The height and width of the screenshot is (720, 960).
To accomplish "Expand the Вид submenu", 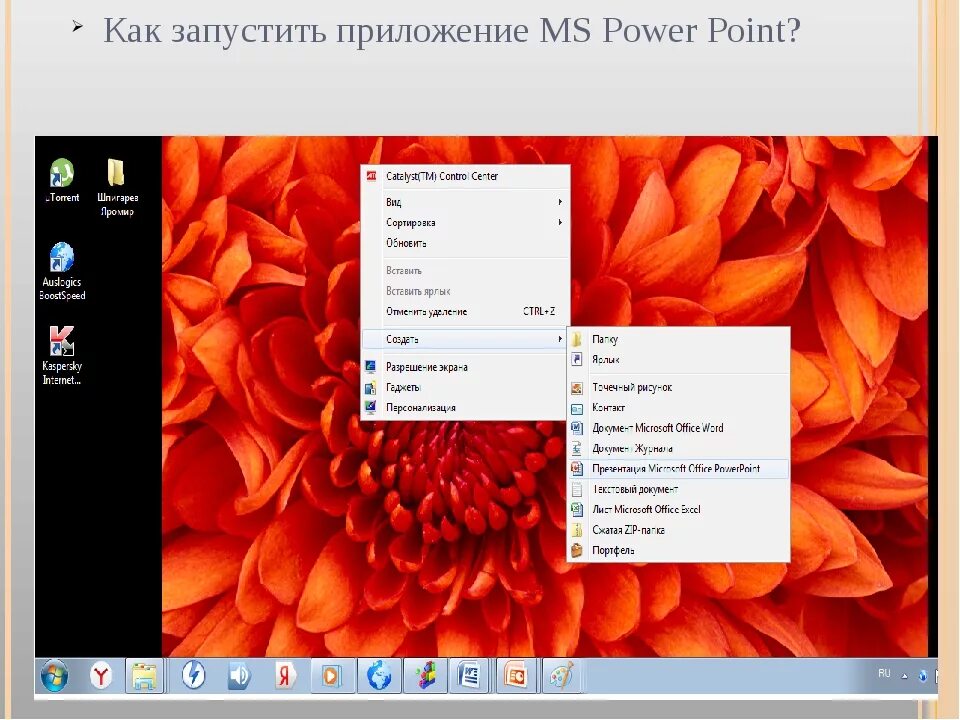I will (x=465, y=202).
